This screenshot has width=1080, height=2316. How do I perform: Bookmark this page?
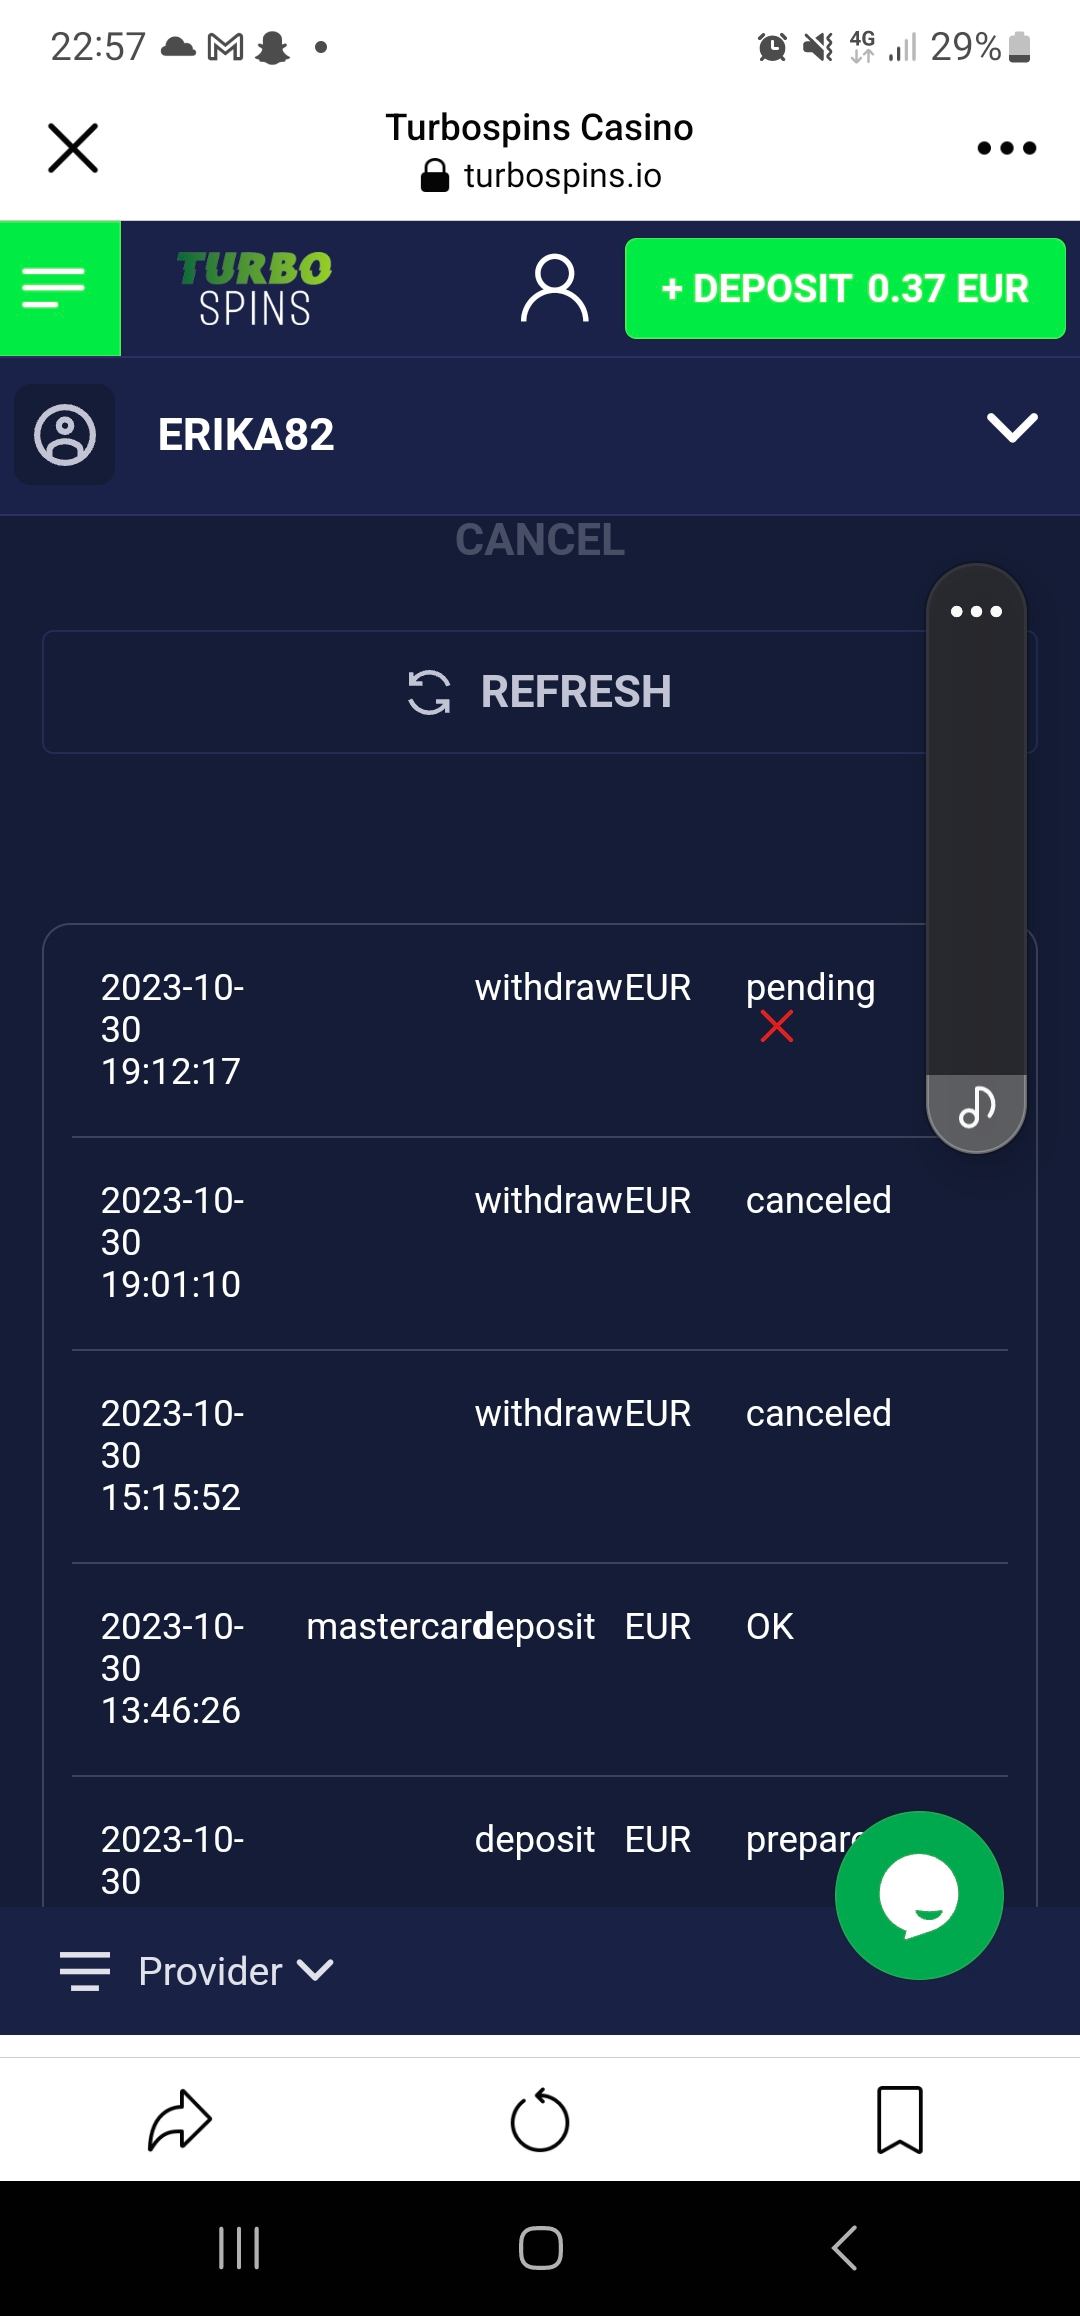click(899, 2119)
